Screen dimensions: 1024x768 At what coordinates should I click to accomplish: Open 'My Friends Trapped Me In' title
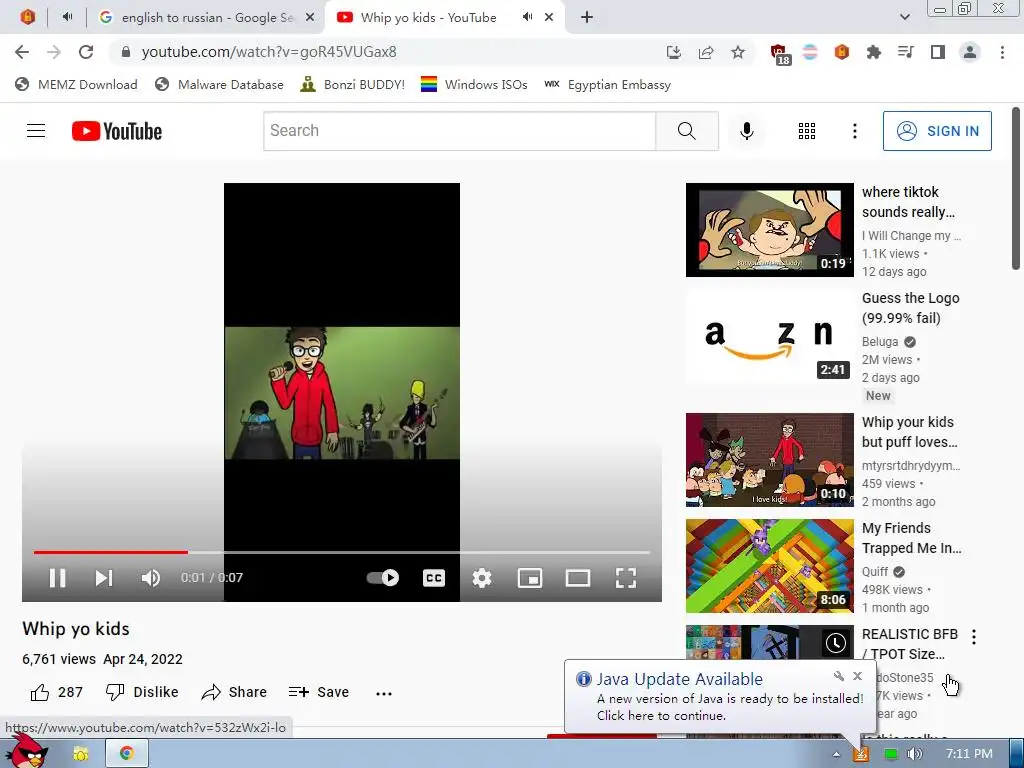912,538
